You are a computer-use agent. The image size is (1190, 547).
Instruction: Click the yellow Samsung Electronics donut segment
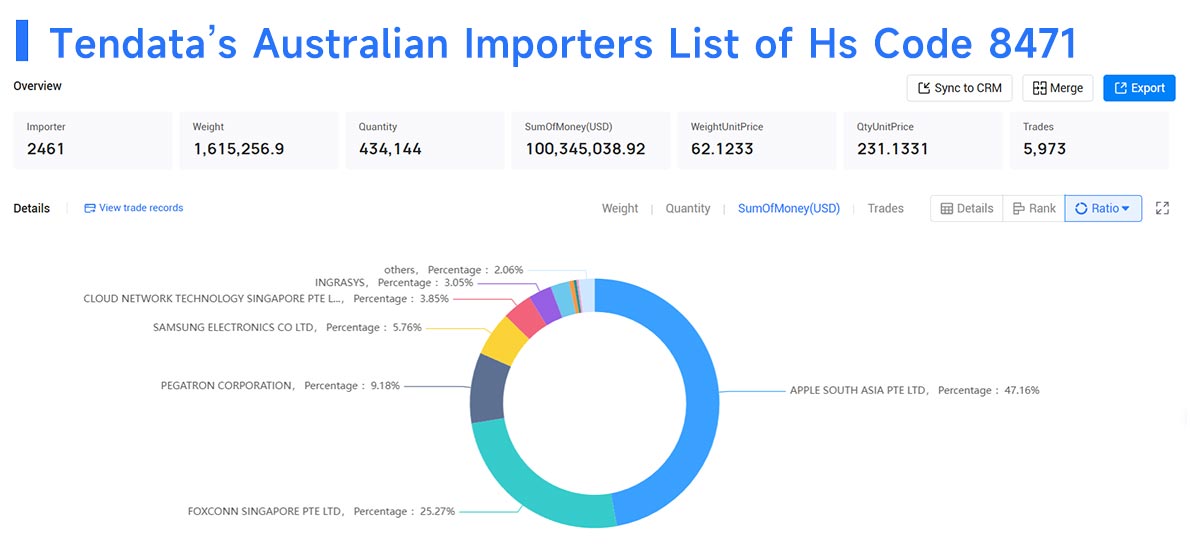click(x=504, y=341)
